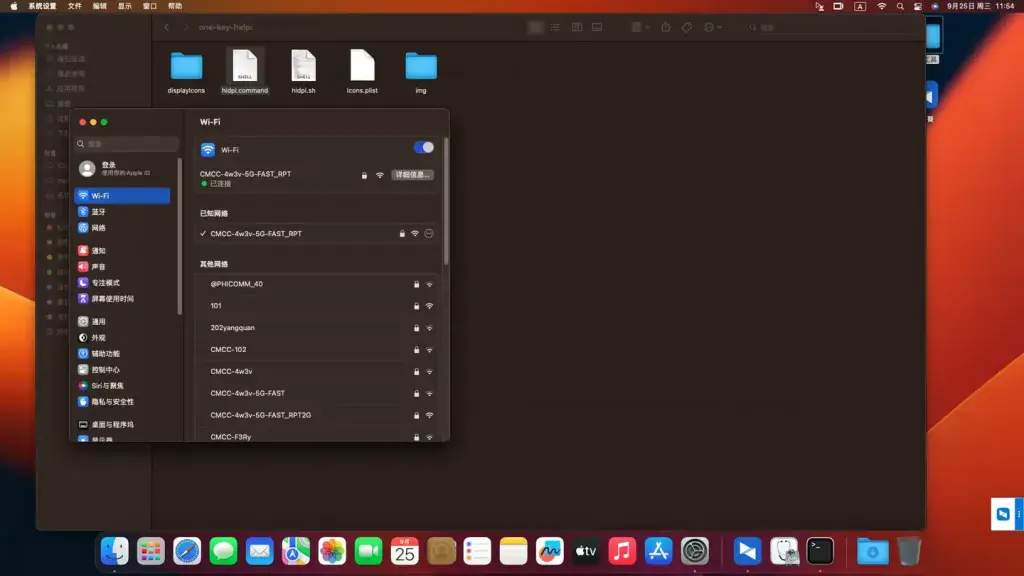Expand Finder action menu dropdown

pos(712,27)
